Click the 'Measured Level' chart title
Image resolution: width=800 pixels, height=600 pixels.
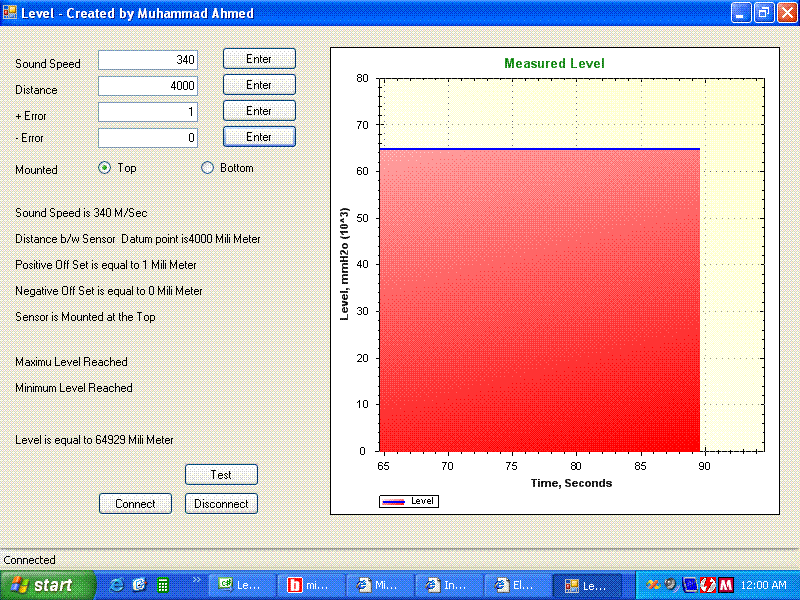click(x=555, y=63)
